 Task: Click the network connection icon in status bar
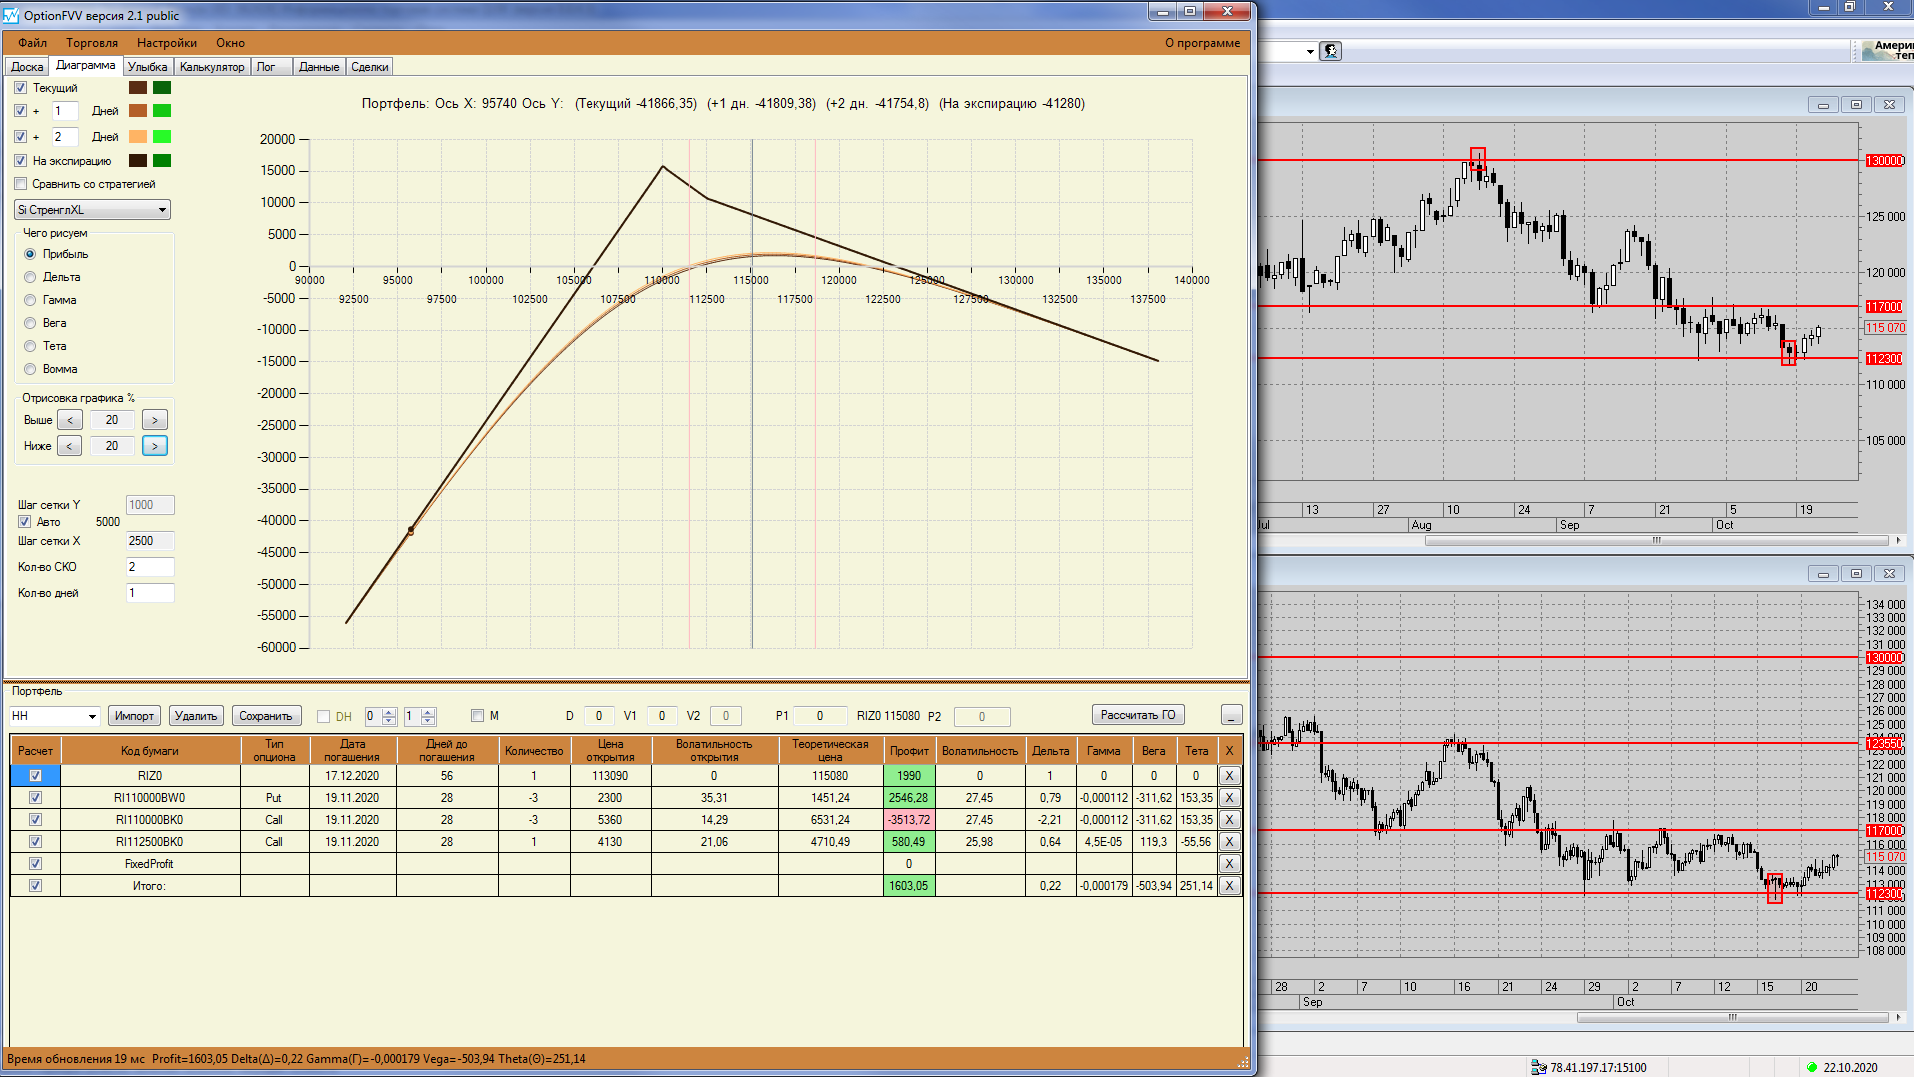tap(1539, 1067)
